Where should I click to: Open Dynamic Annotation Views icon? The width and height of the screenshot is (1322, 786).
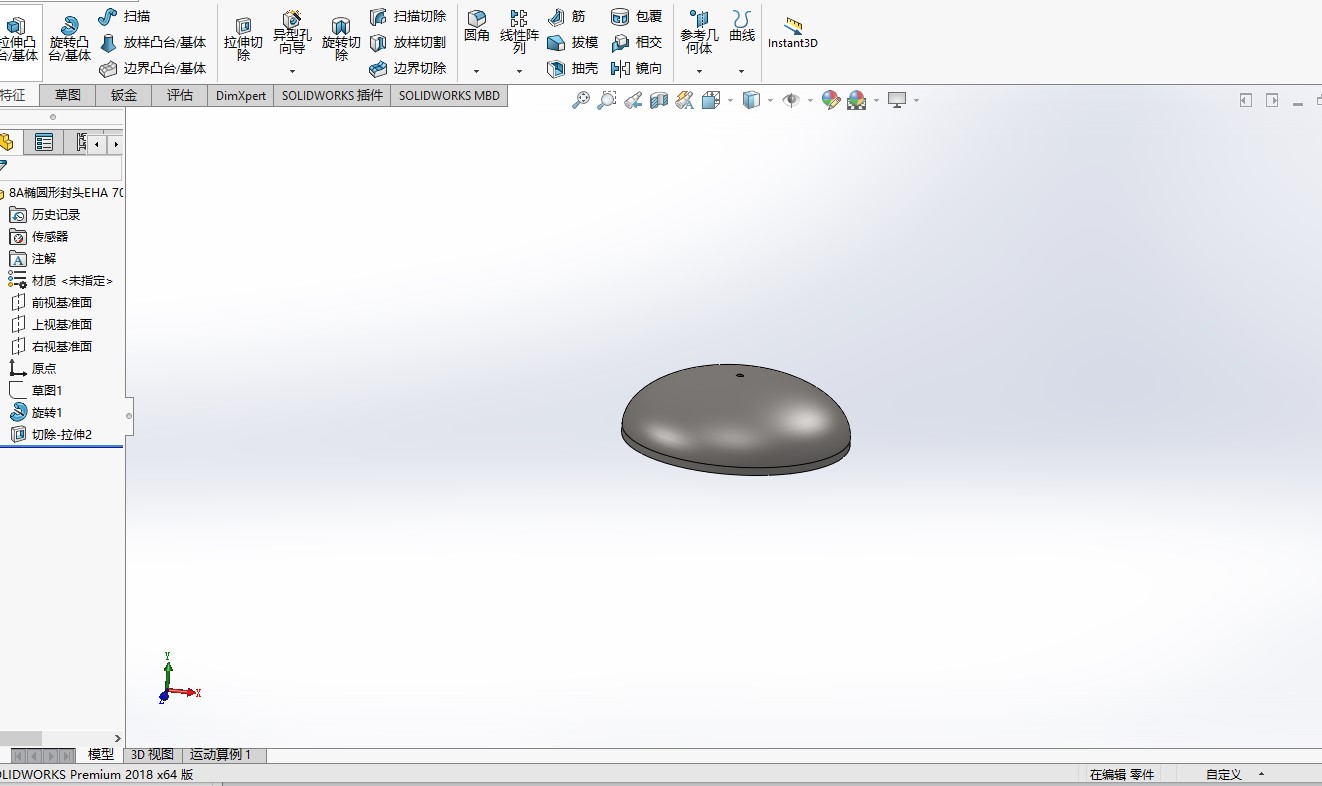685,100
